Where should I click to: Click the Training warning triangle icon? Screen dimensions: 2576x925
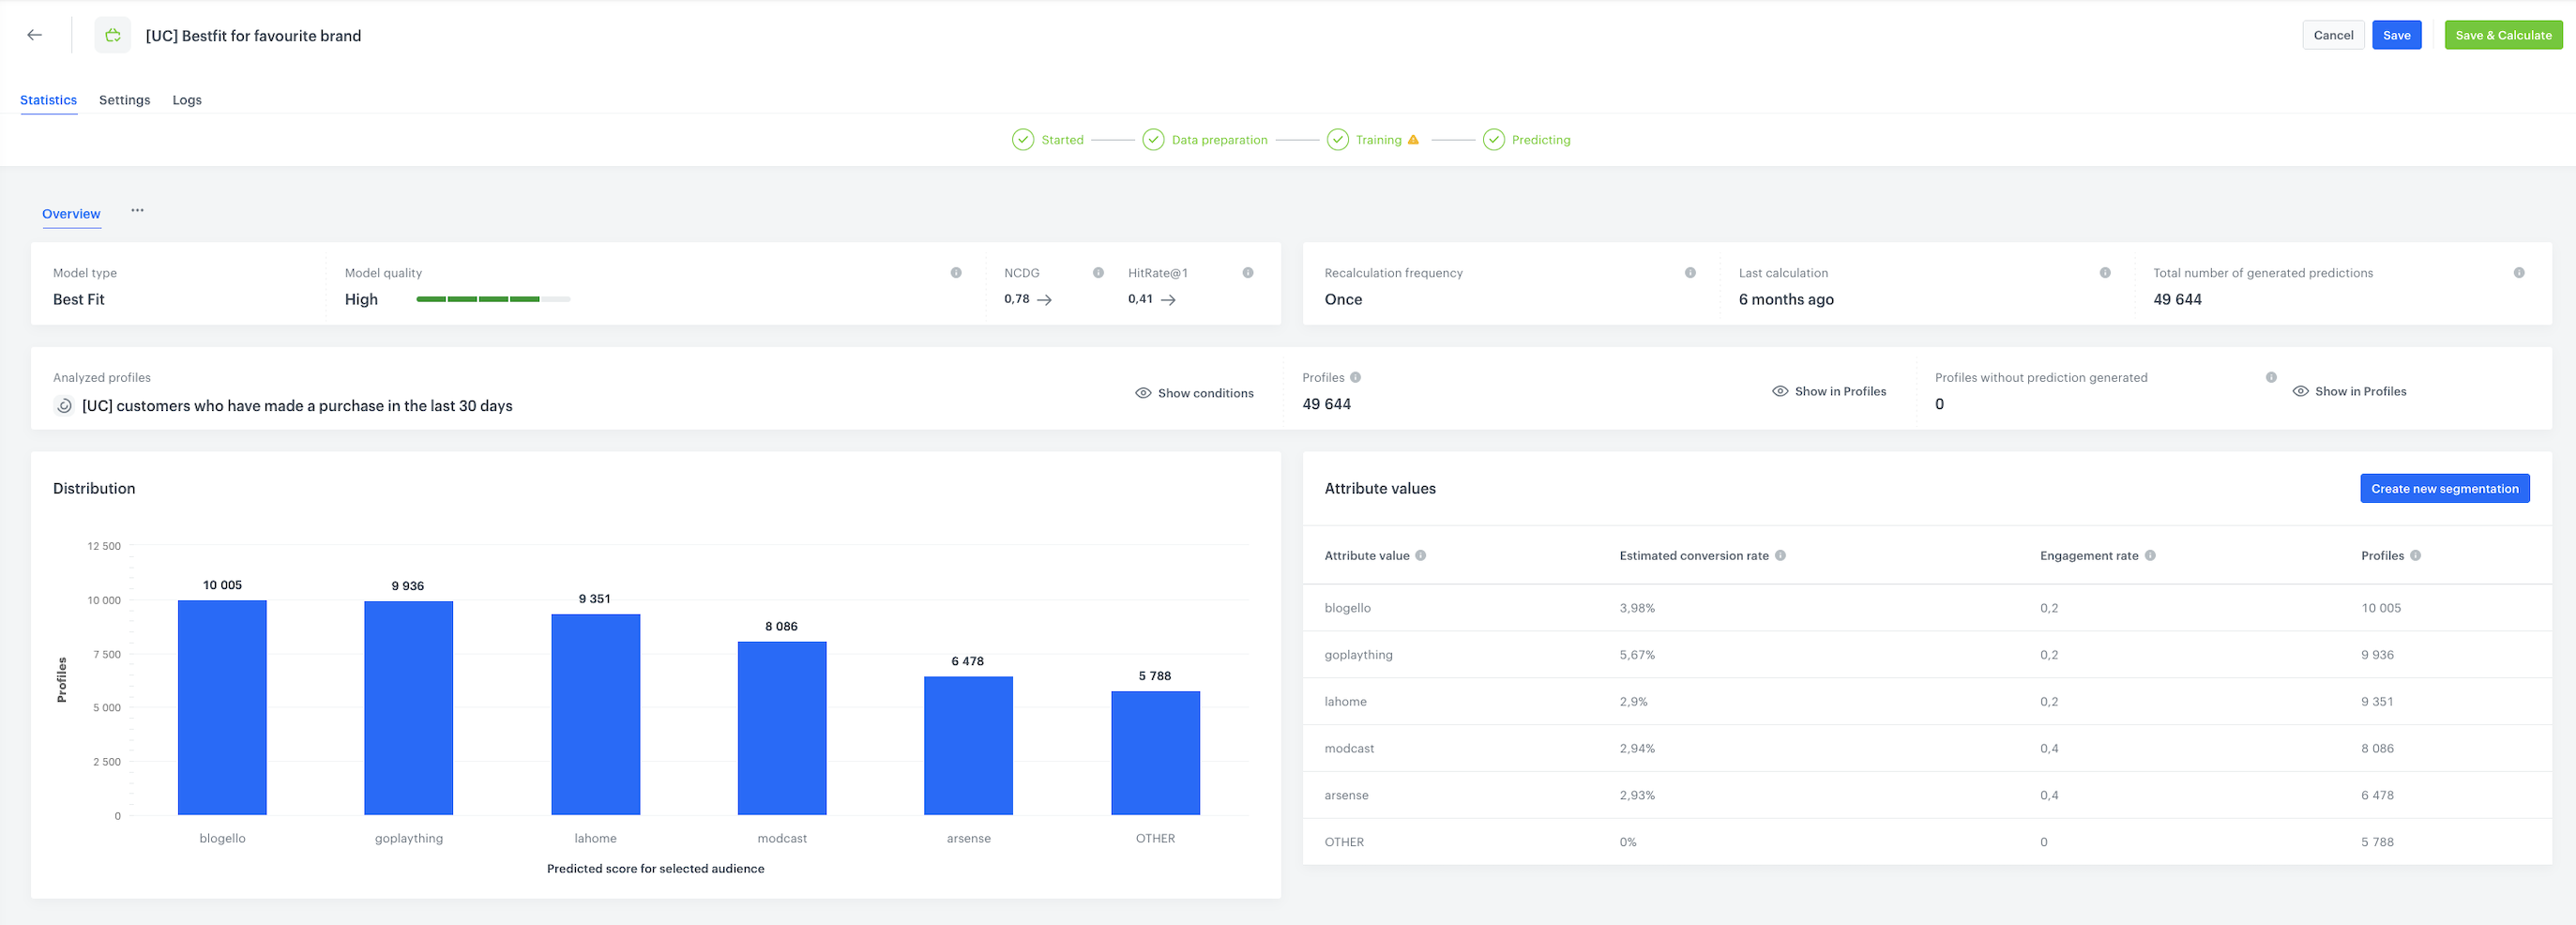point(1413,140)
